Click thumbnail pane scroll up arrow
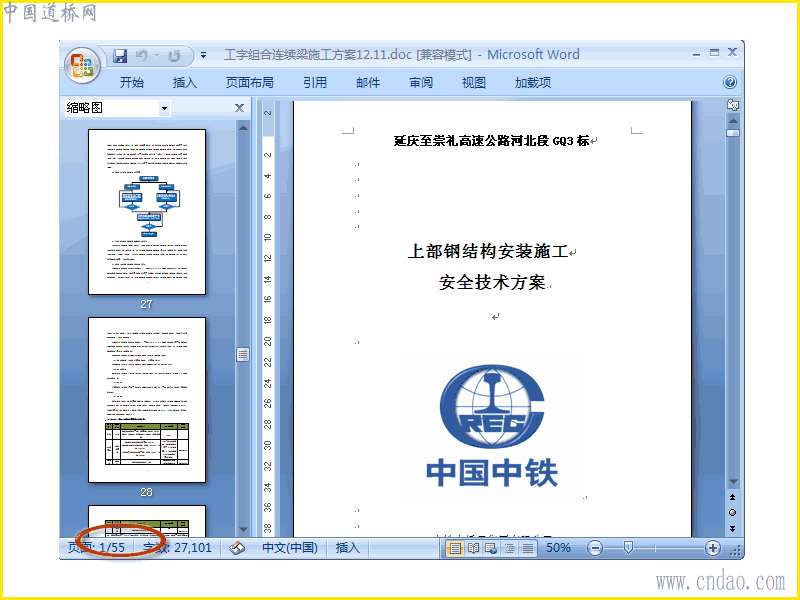Viewport: 800px width, 600px height. click(x=243, y=128)
